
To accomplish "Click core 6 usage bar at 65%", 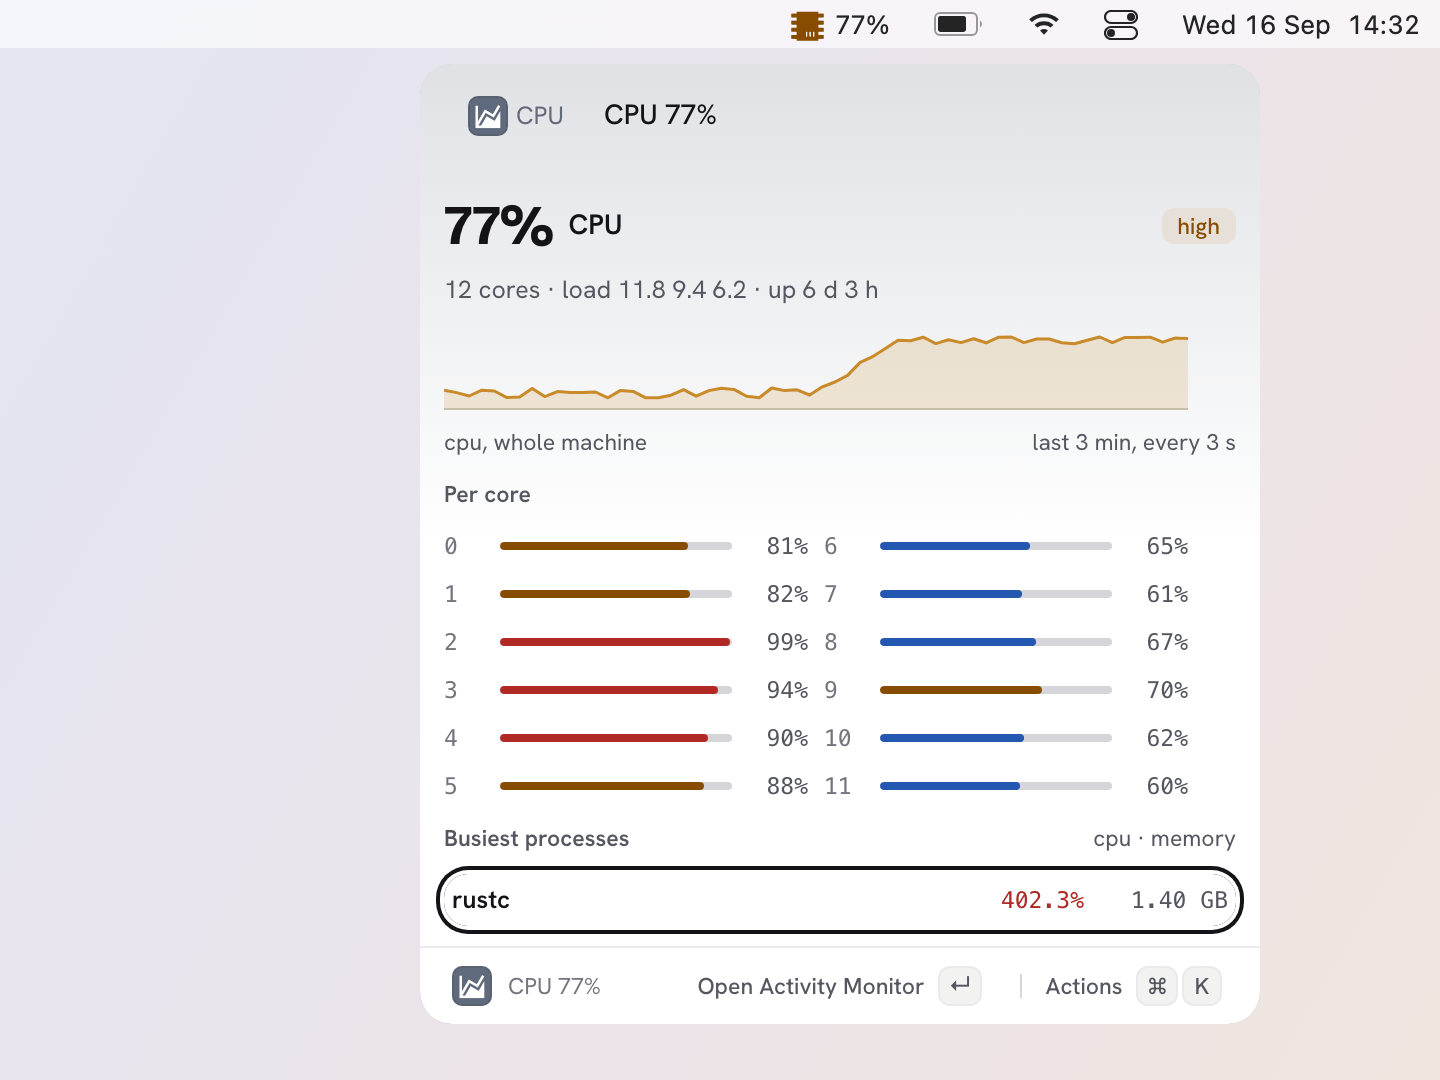I will (996, 546).
